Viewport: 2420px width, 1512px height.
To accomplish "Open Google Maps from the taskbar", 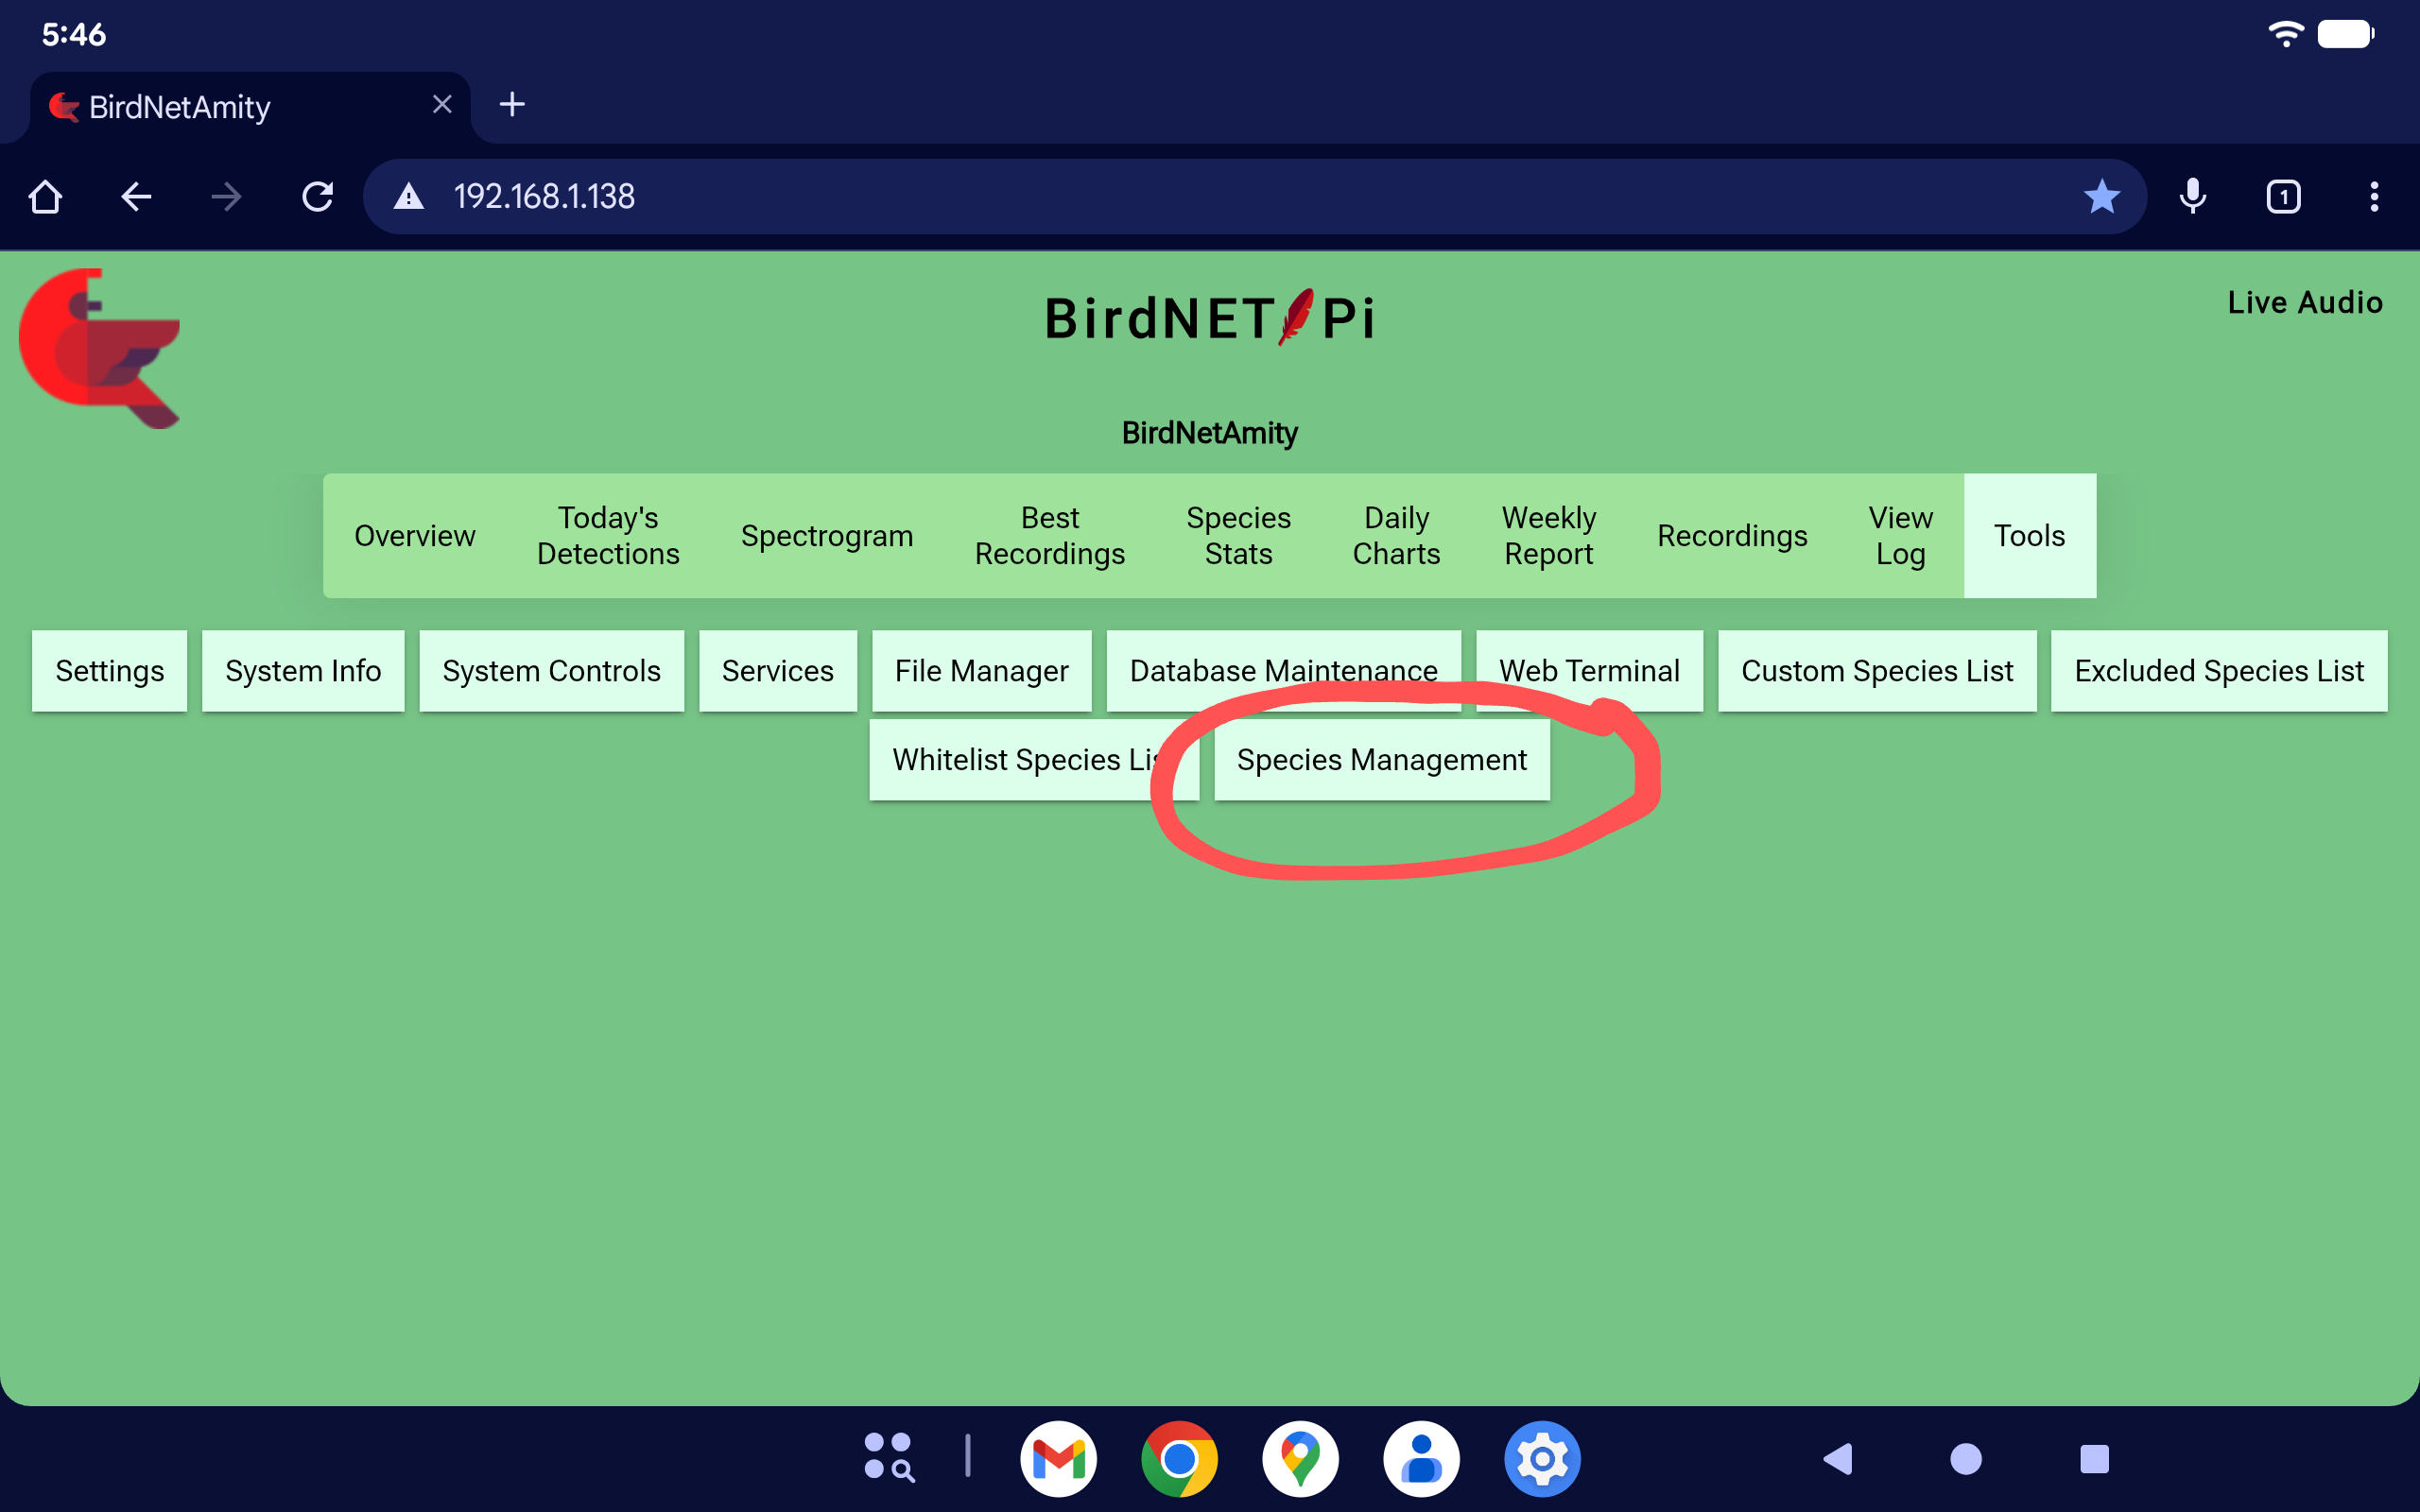I will (1300, 1458).
